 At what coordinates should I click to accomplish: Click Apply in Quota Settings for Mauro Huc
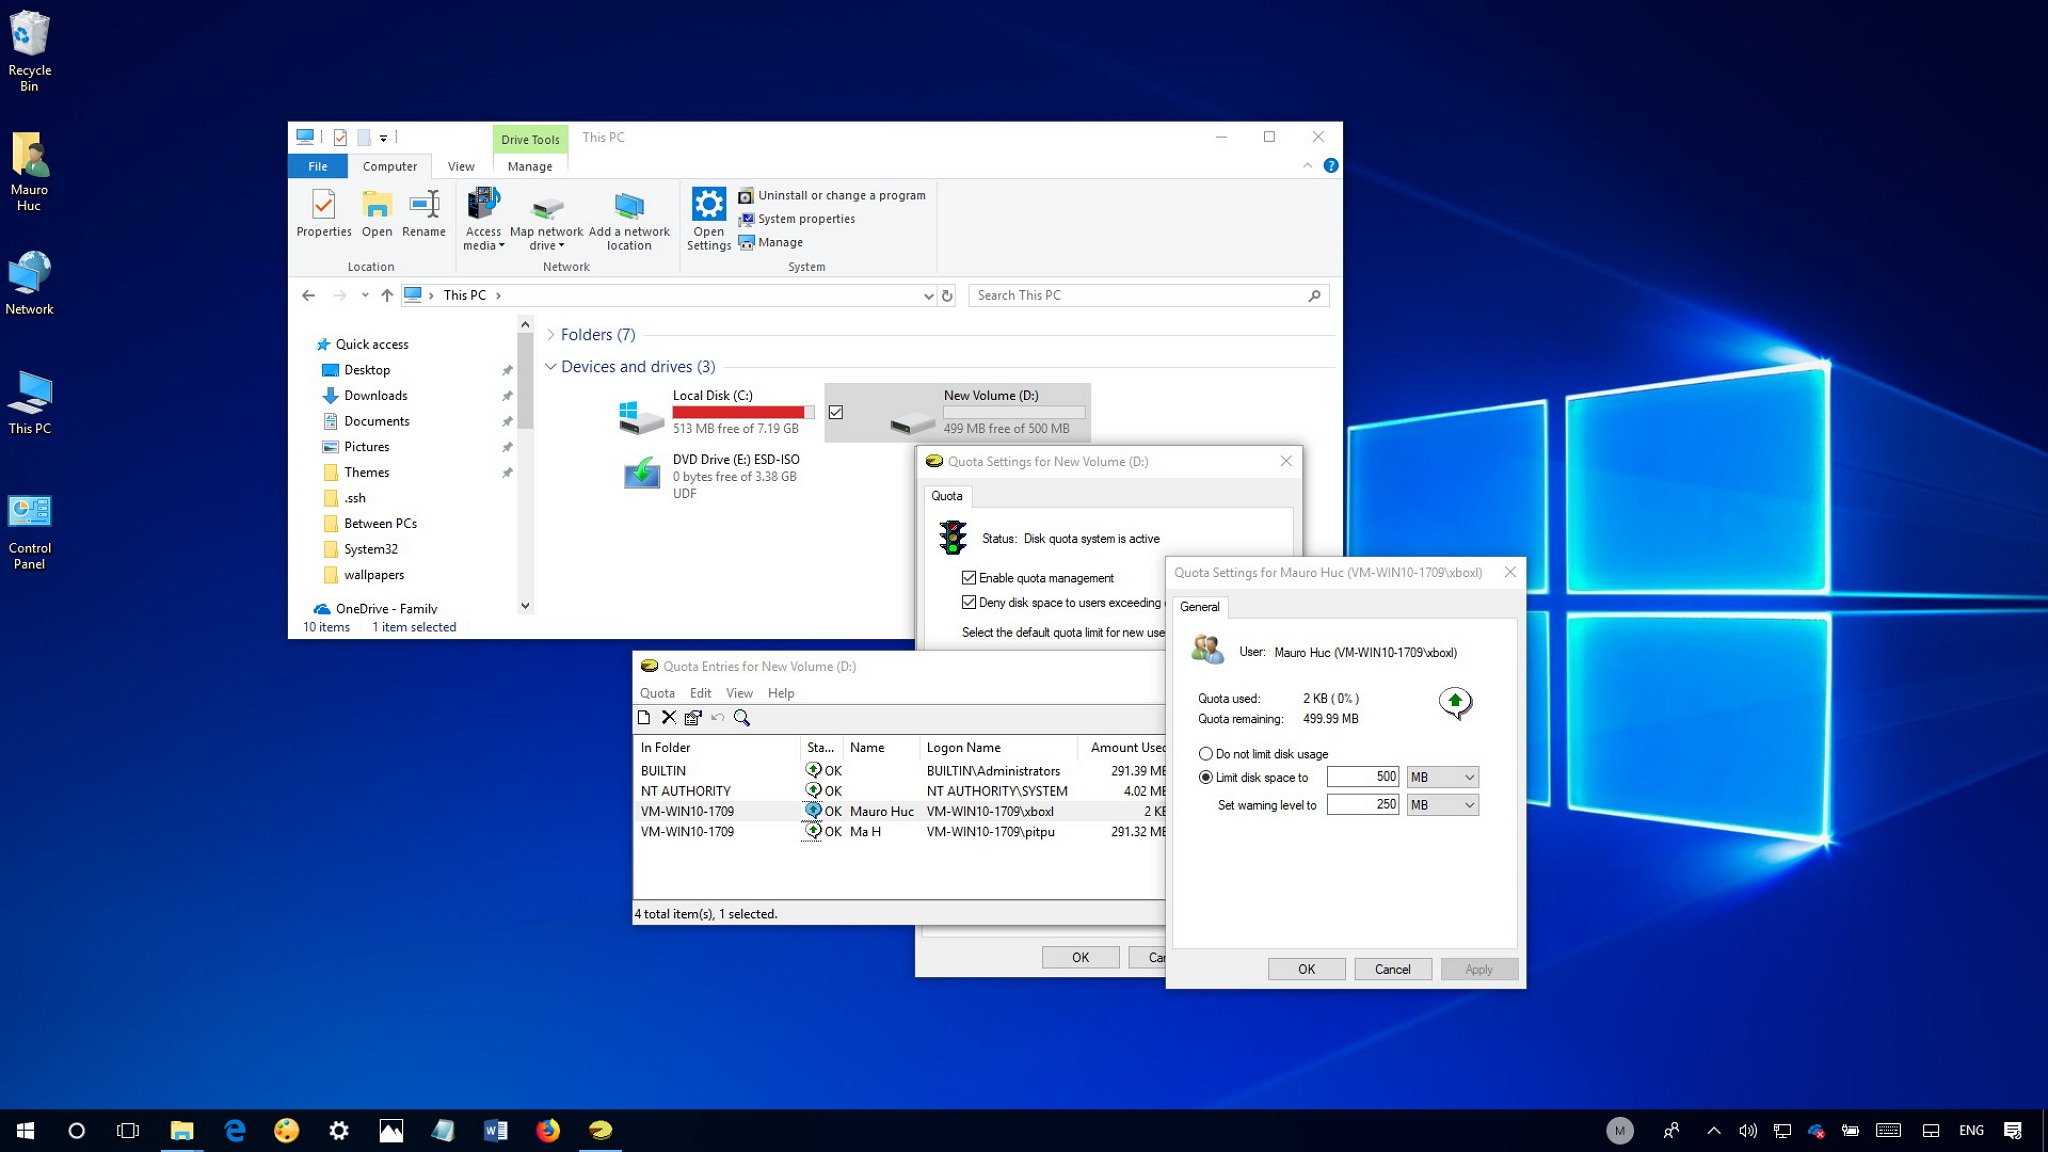pyautogui.click(x=1477, y=968)
